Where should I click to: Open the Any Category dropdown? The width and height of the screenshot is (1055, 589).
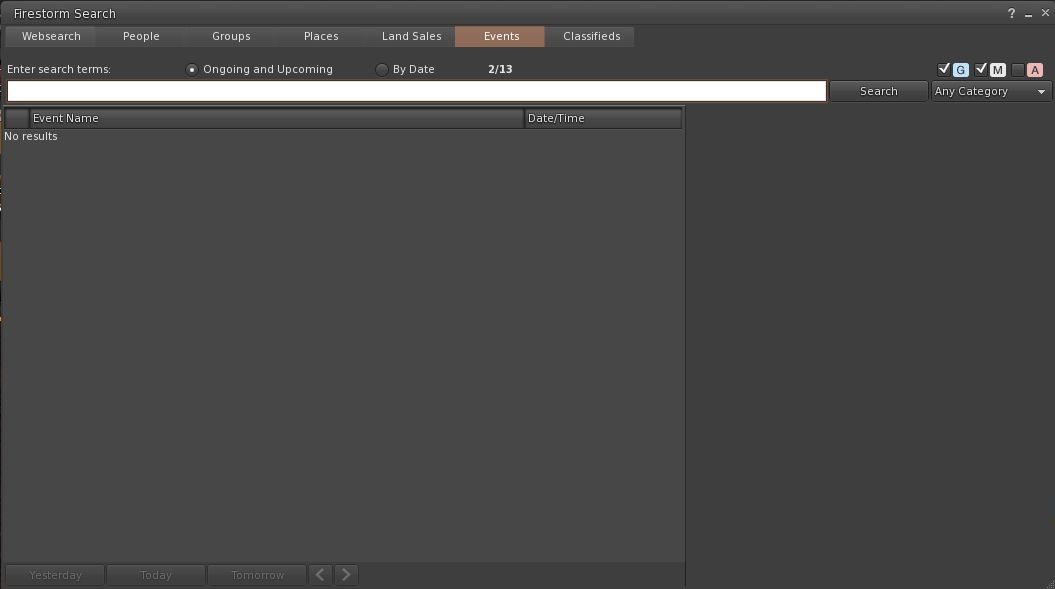990,91
